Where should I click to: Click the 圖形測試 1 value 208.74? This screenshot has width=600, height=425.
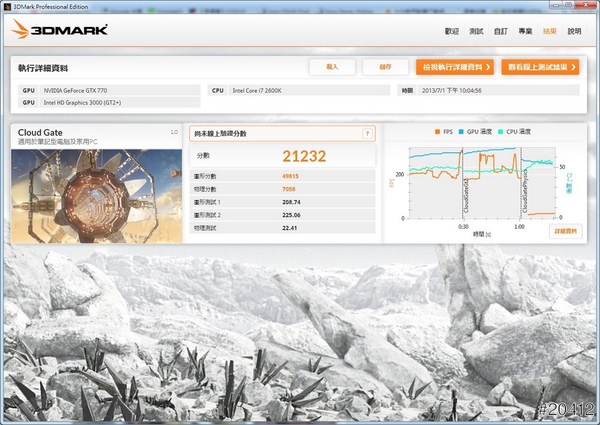(291, 202)
